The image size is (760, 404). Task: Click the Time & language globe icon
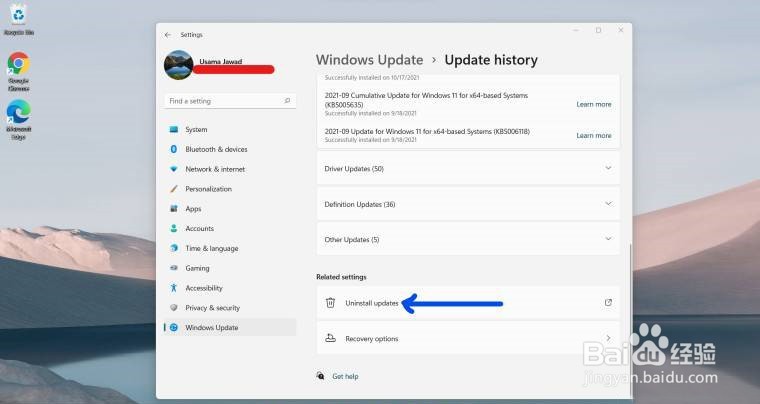pyautogui.click(x=174, y=248)
